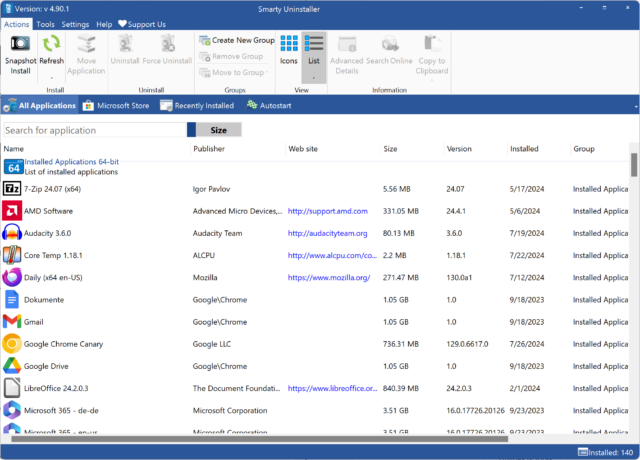The image size is (640, 460).
Task: Click the Microsoft 365 de-de icon
Action: (x=12, y=410)
